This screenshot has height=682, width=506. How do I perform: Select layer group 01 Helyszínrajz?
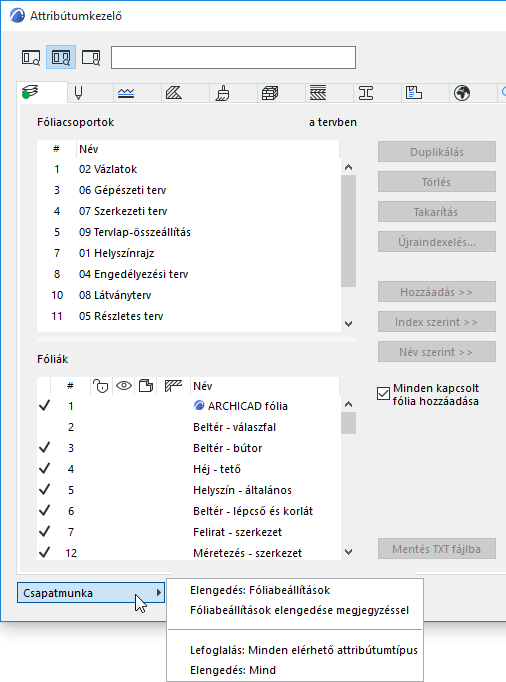tap(188, 253)
